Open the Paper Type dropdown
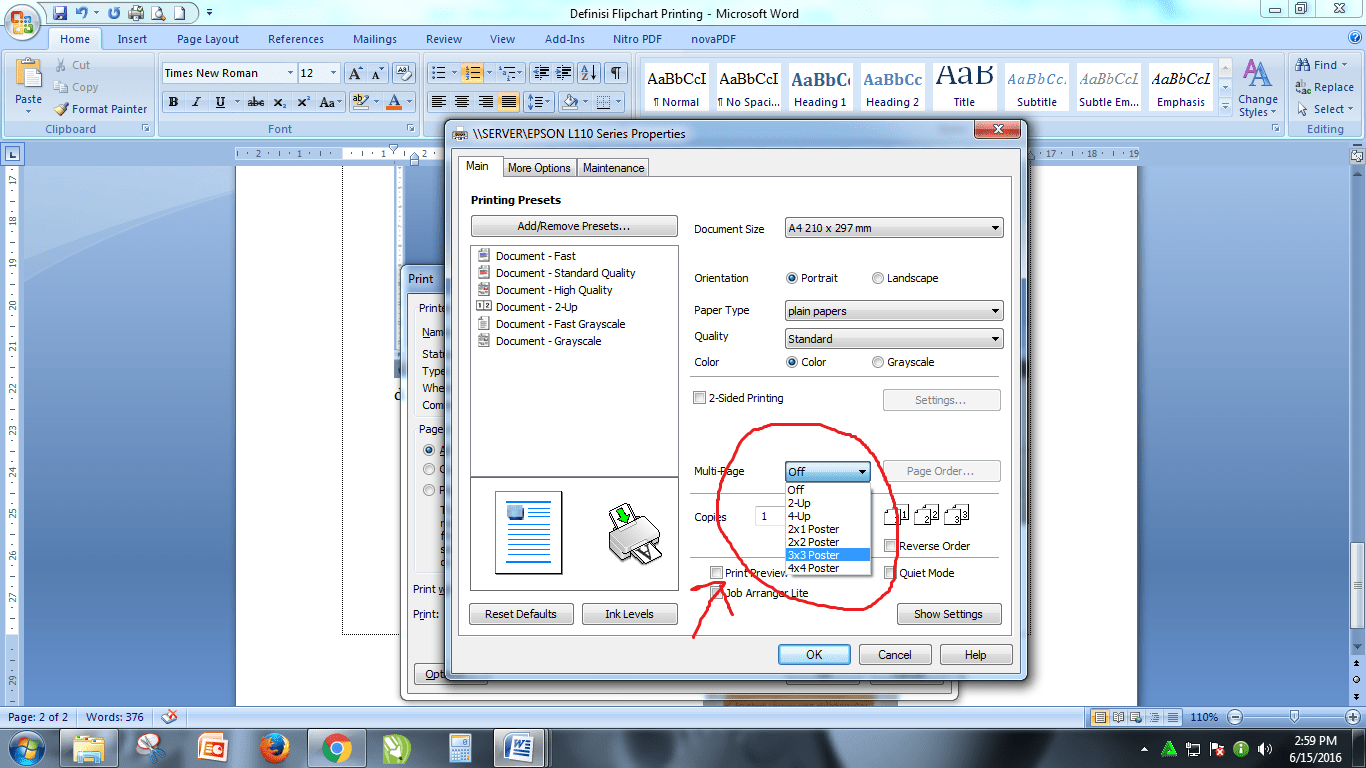Screen dimensions: 1366x768 tap(894, 311)
